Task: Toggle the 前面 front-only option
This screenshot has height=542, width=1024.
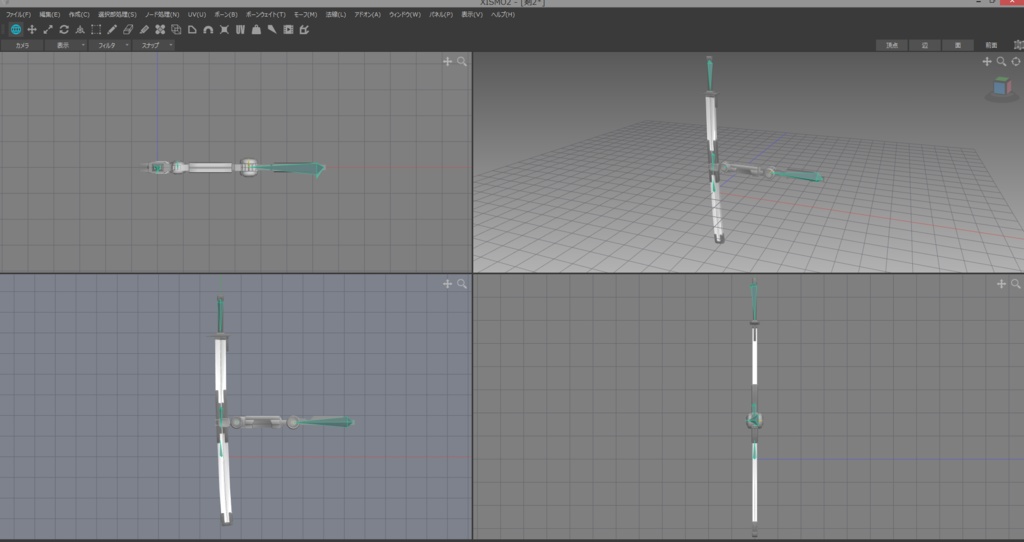Action: pyautogui.click(x=991, y=45)
